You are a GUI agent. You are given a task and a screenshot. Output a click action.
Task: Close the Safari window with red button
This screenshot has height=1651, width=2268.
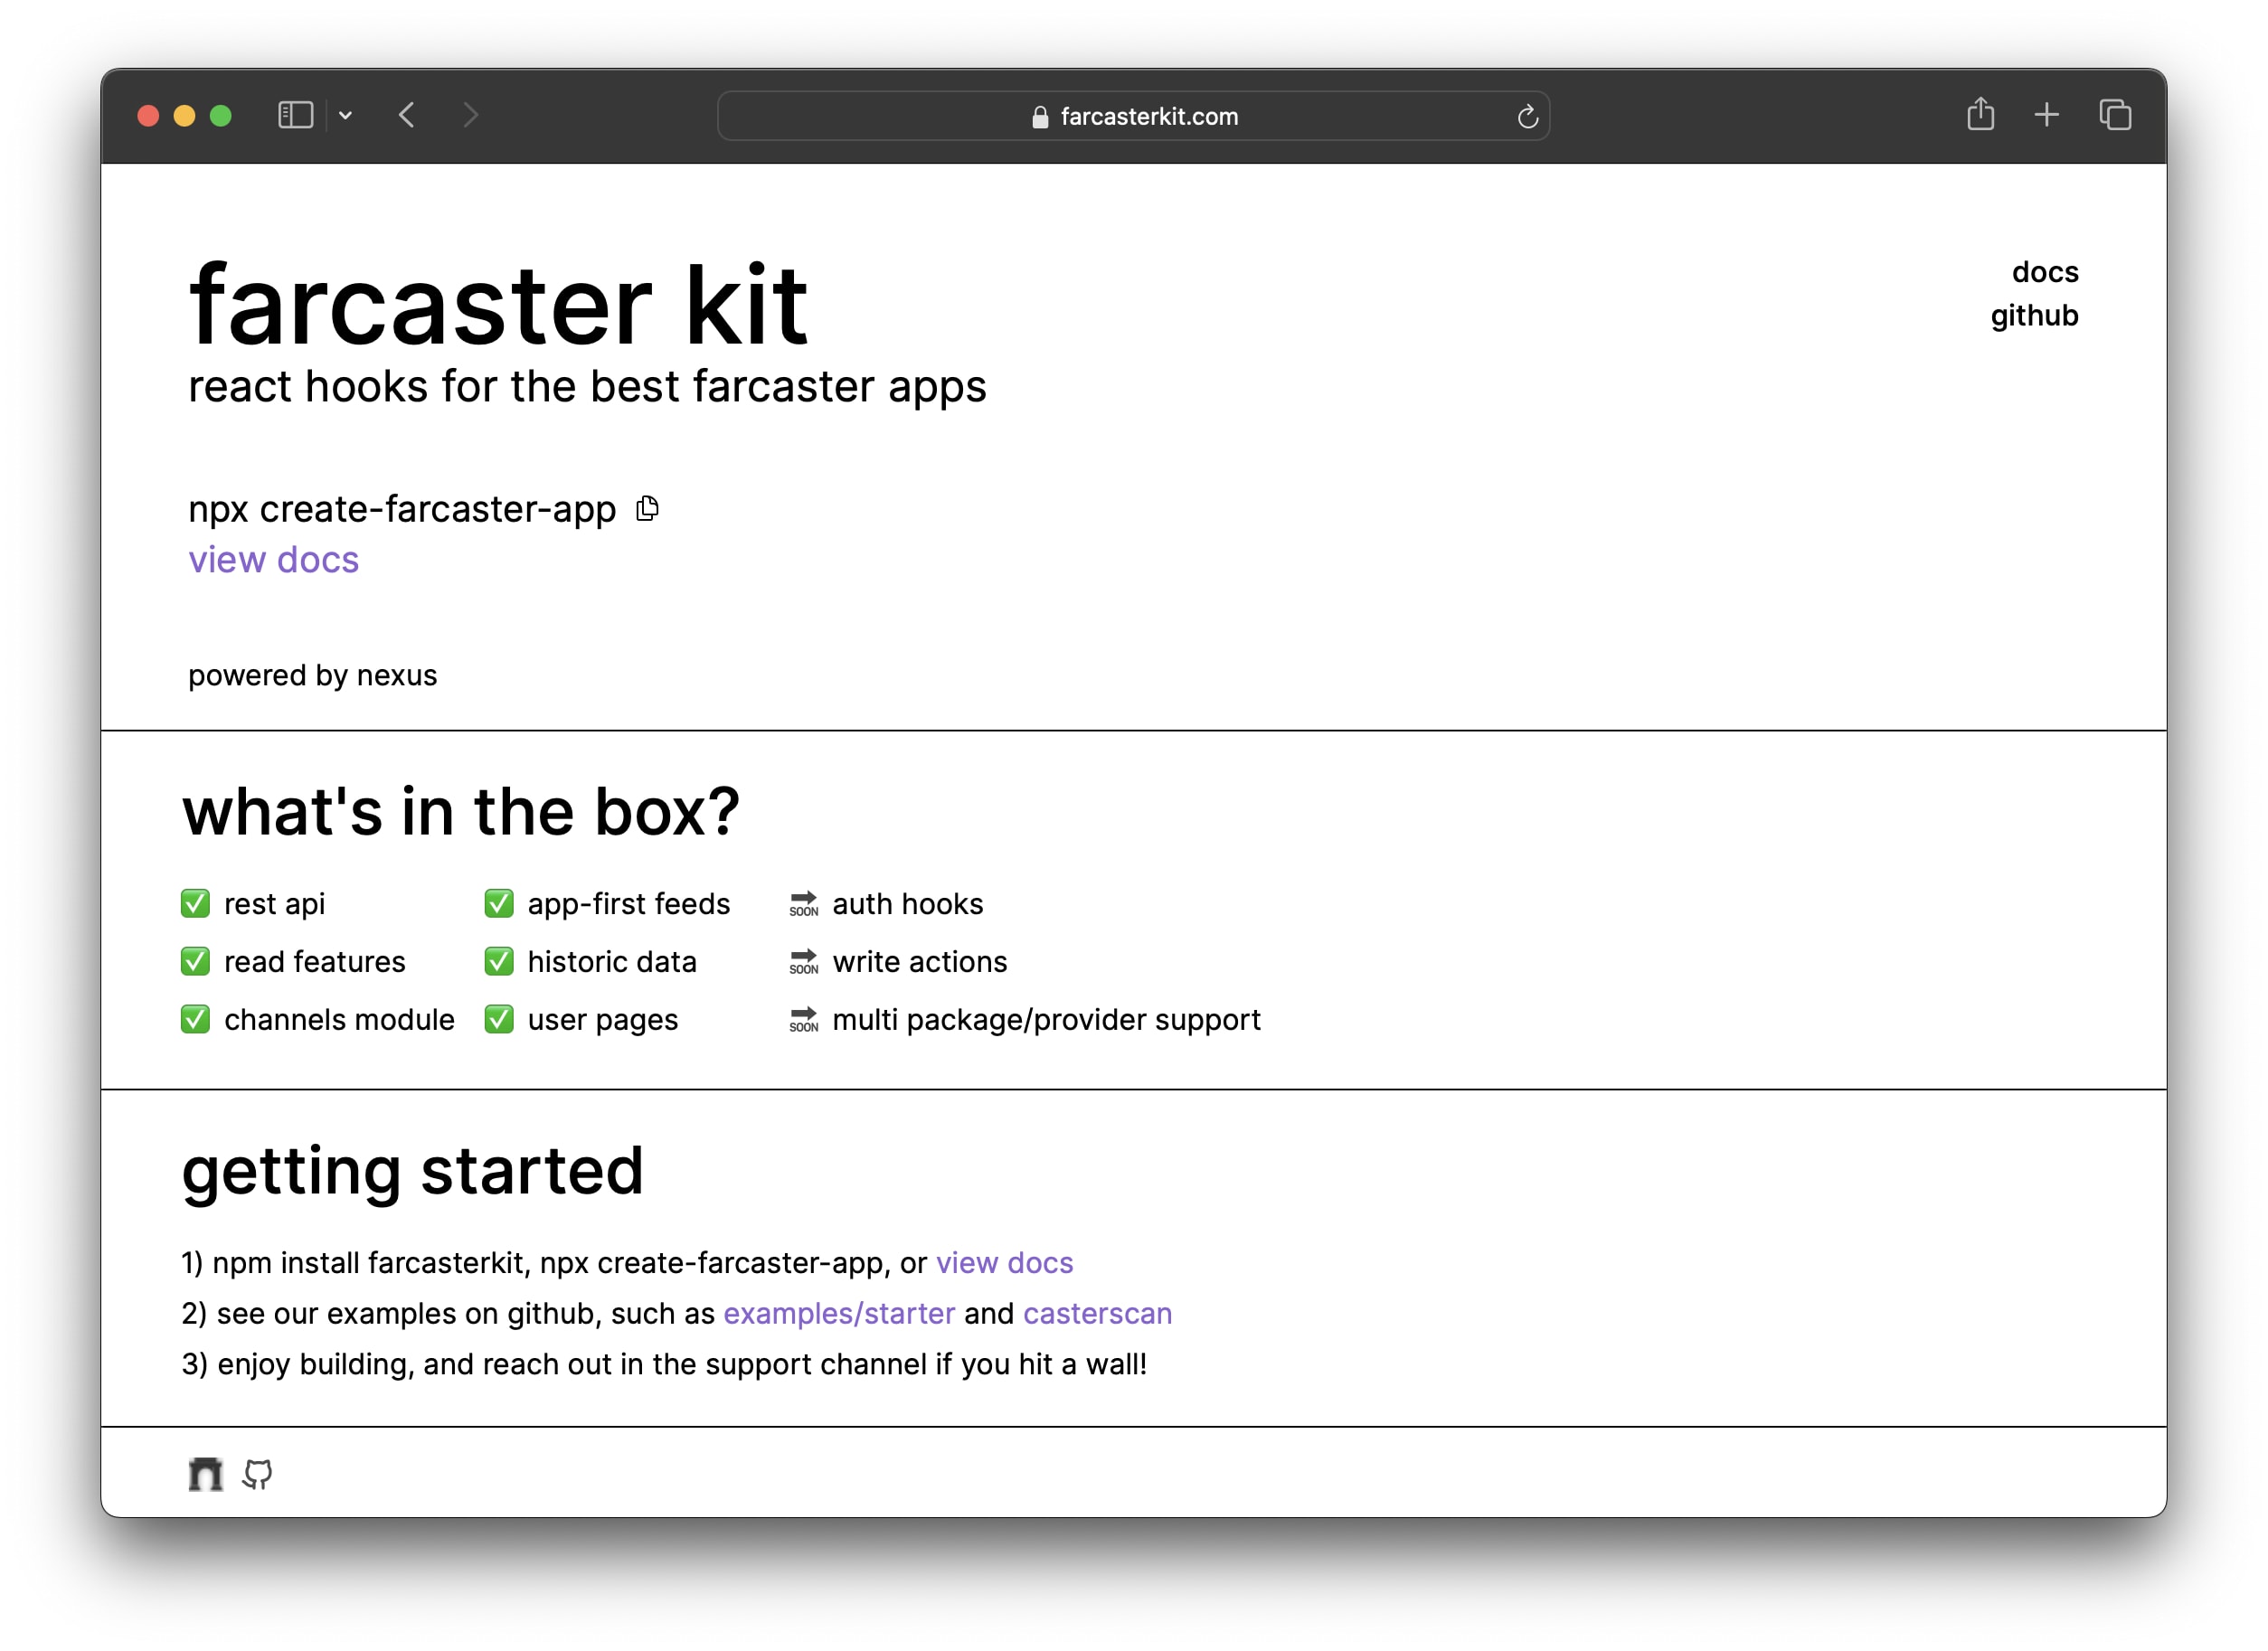coord(148,116)
